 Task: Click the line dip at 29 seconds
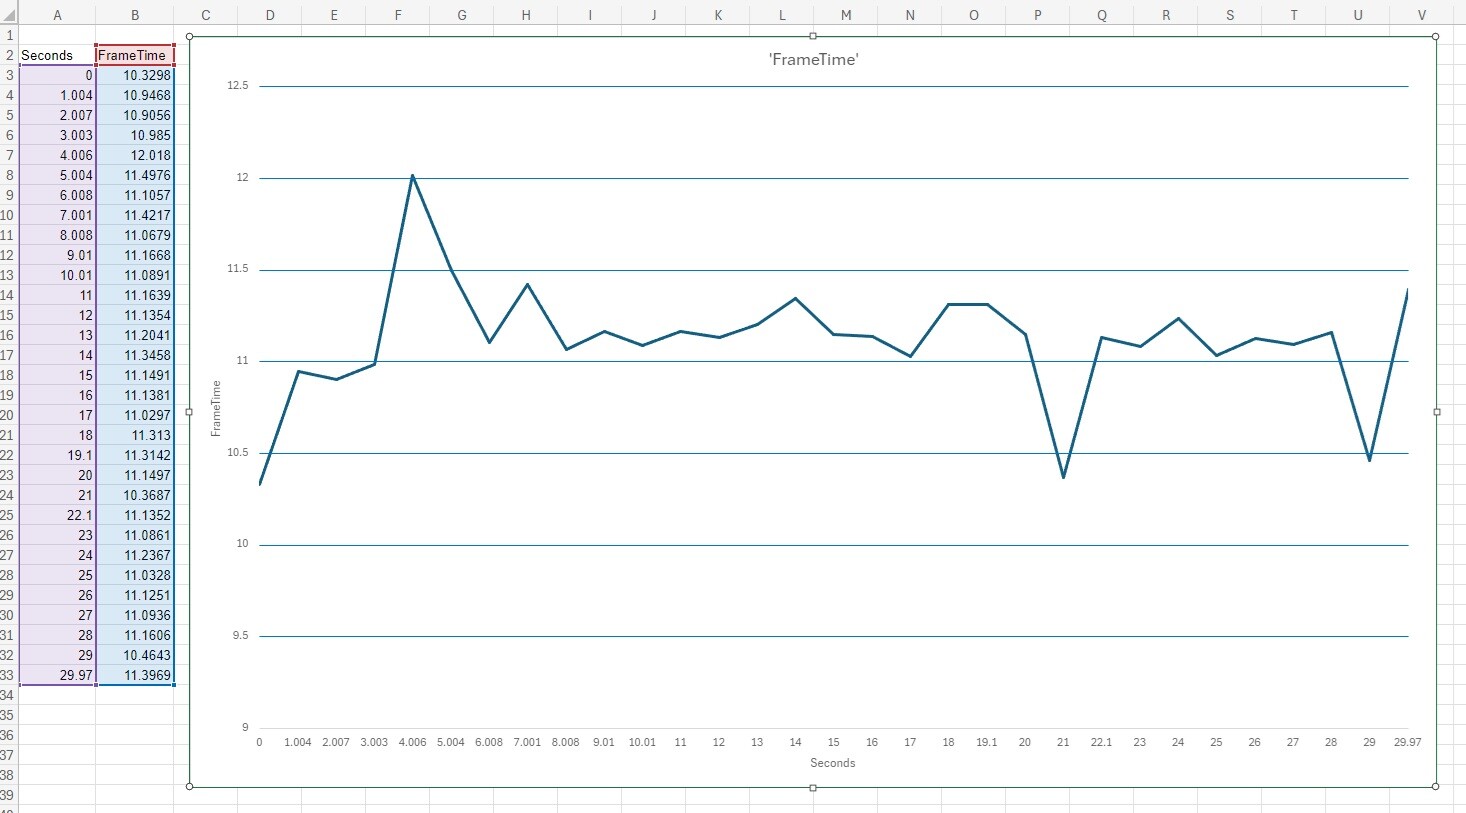tap(1369, 460)
